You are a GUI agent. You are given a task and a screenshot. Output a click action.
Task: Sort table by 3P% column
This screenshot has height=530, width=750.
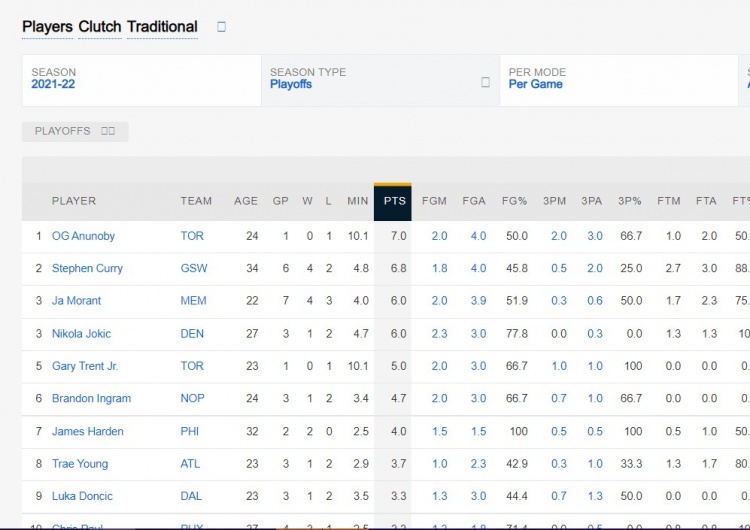[x=629, y=201]
